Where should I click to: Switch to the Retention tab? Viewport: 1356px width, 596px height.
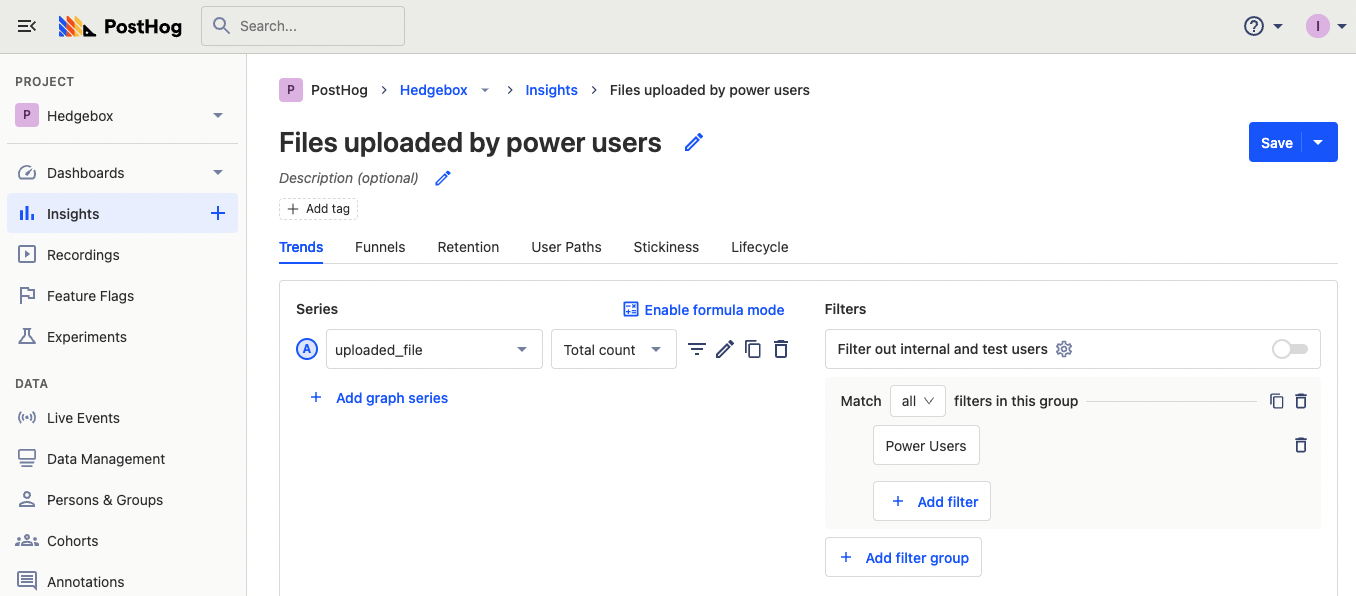468,247
